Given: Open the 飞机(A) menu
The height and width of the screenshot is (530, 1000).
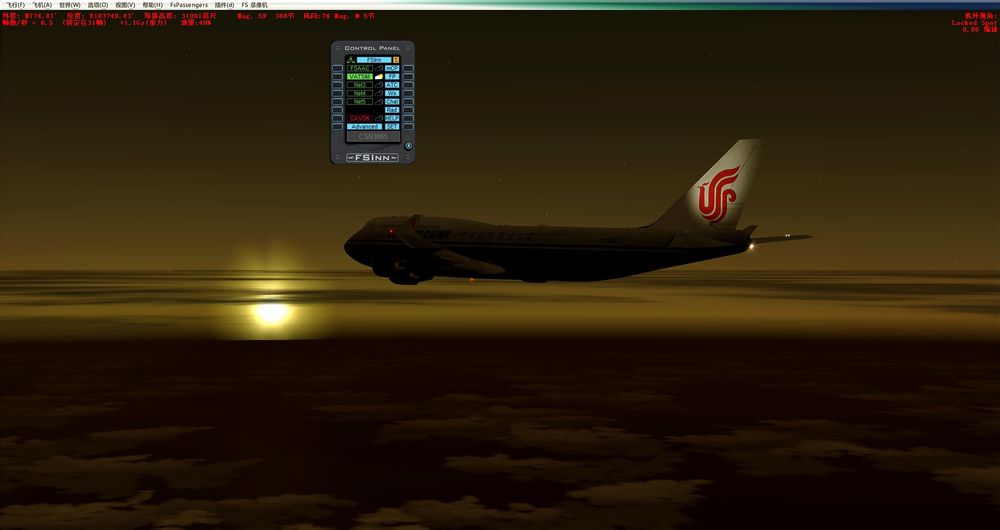Looking at the screenshot, I should (x=42, y=4).
